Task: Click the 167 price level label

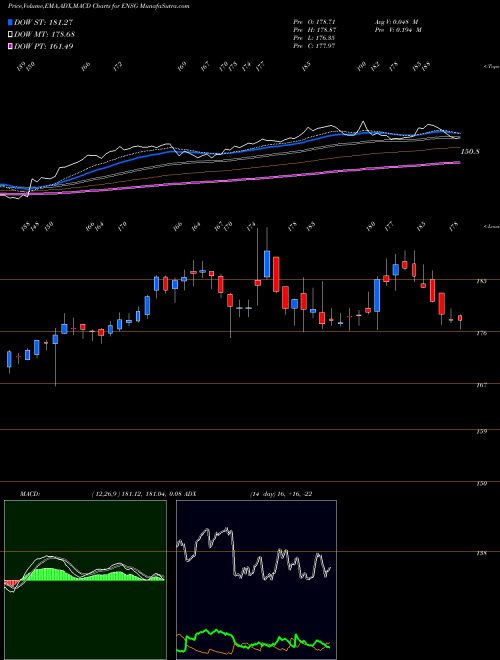Action: coord(482,386)
